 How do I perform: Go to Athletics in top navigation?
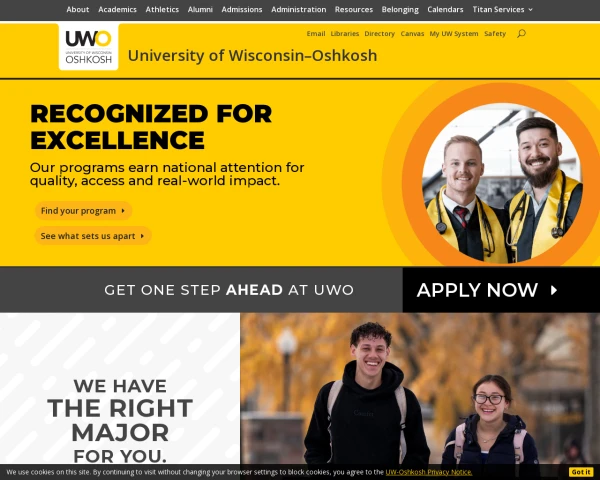click(162, 10)
